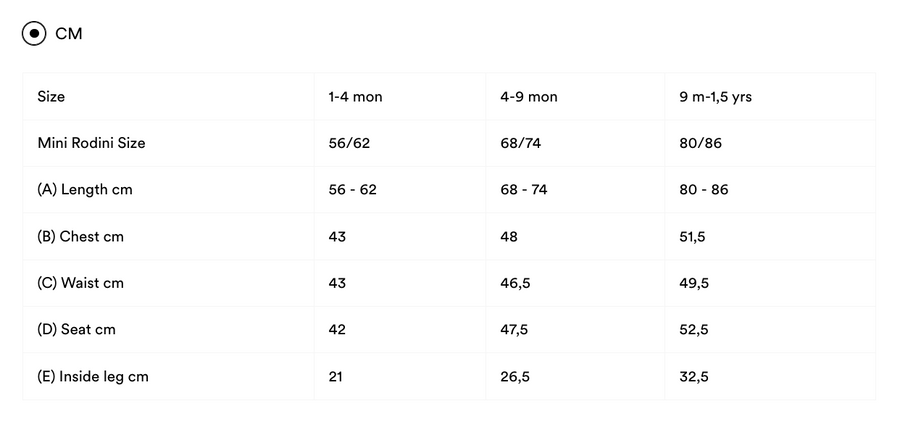Click the 56/62 Mini Rodini size cell
This screenshot has height=422, width=900.
pos(349,143)
